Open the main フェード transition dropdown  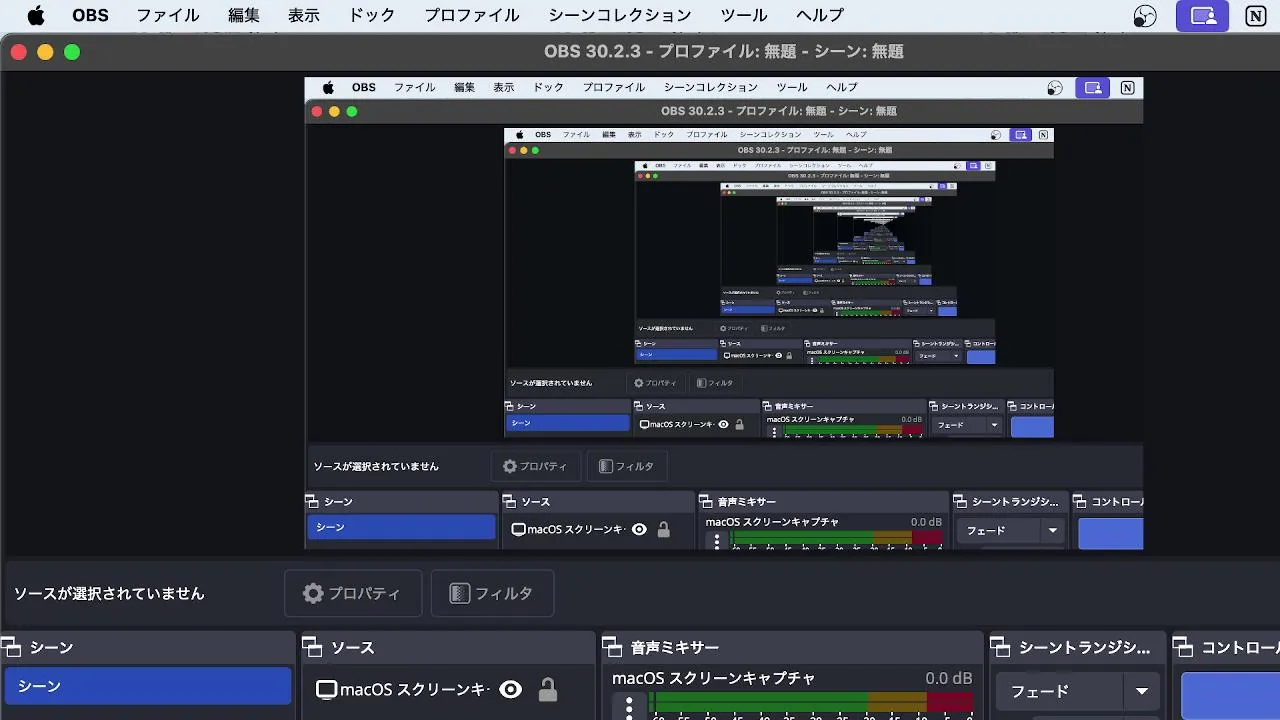[1077, 691]
